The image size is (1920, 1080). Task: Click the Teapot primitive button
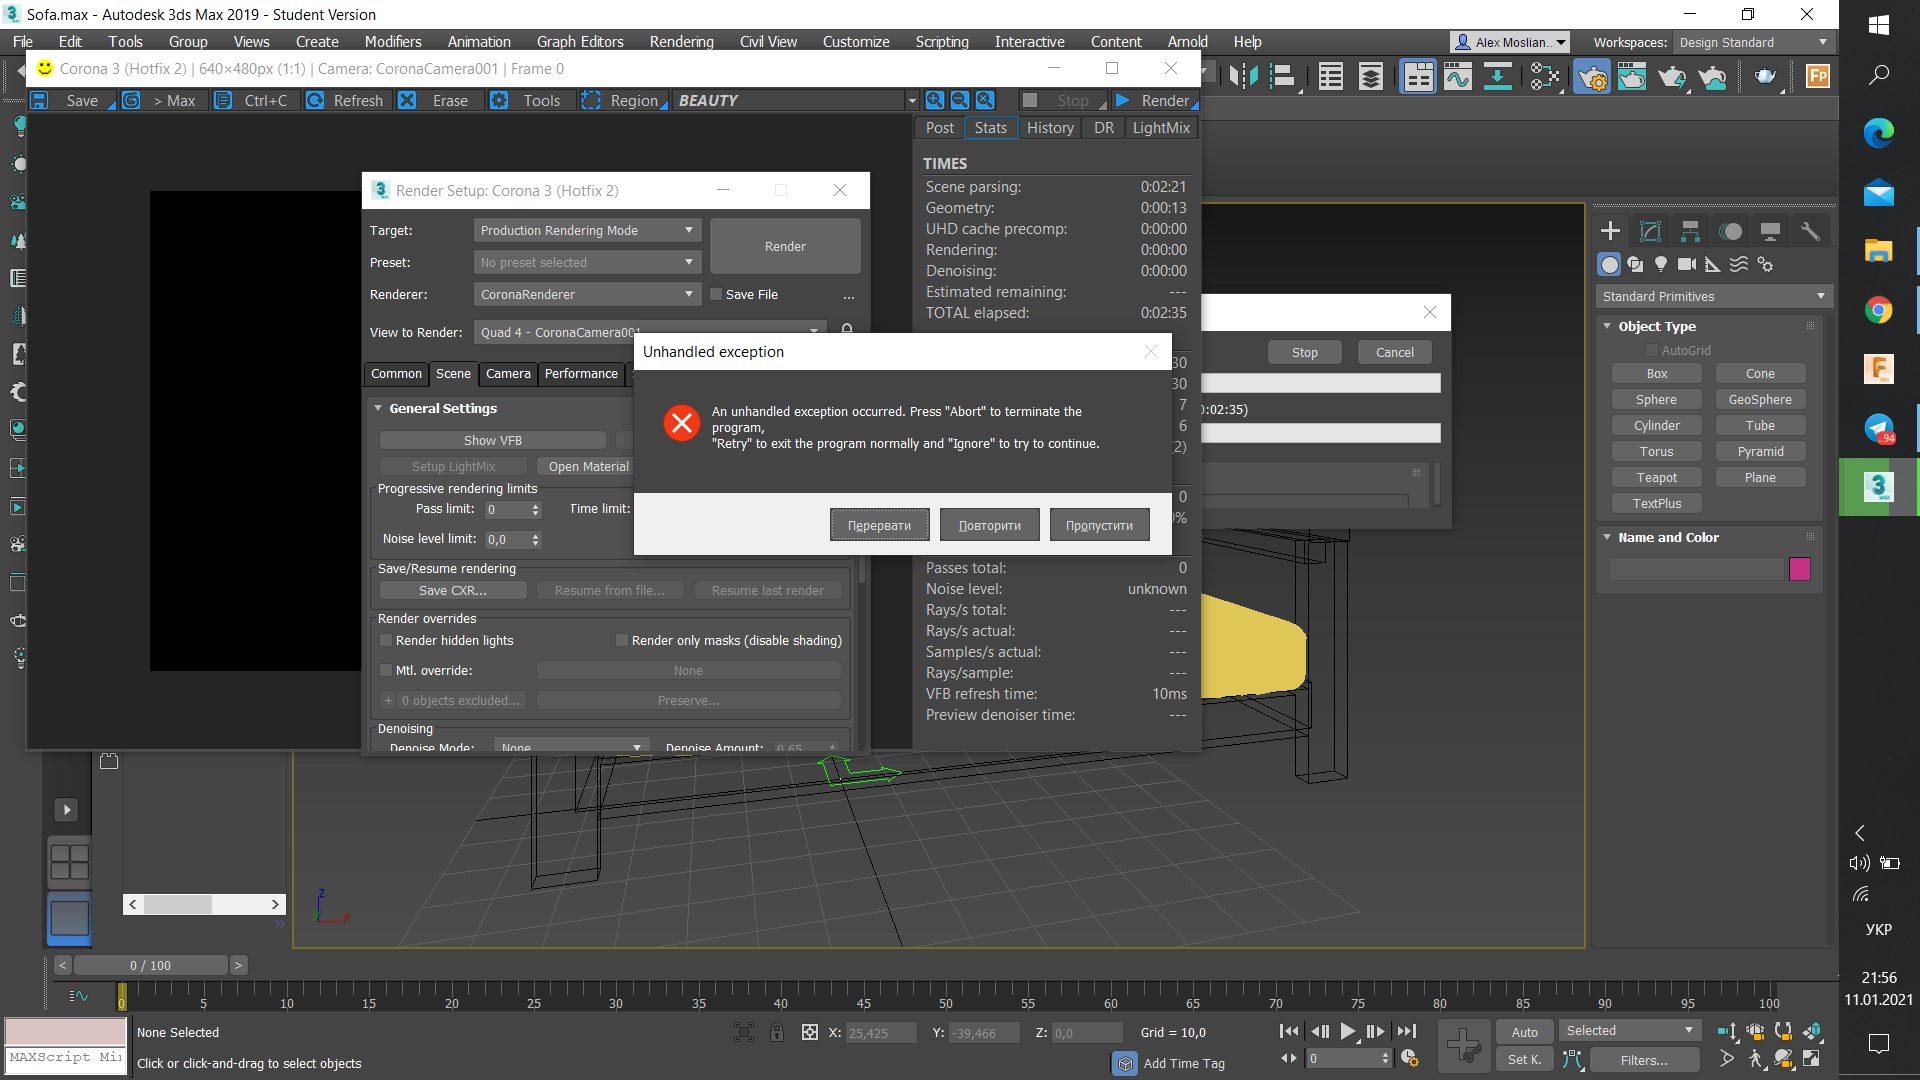1657,478
